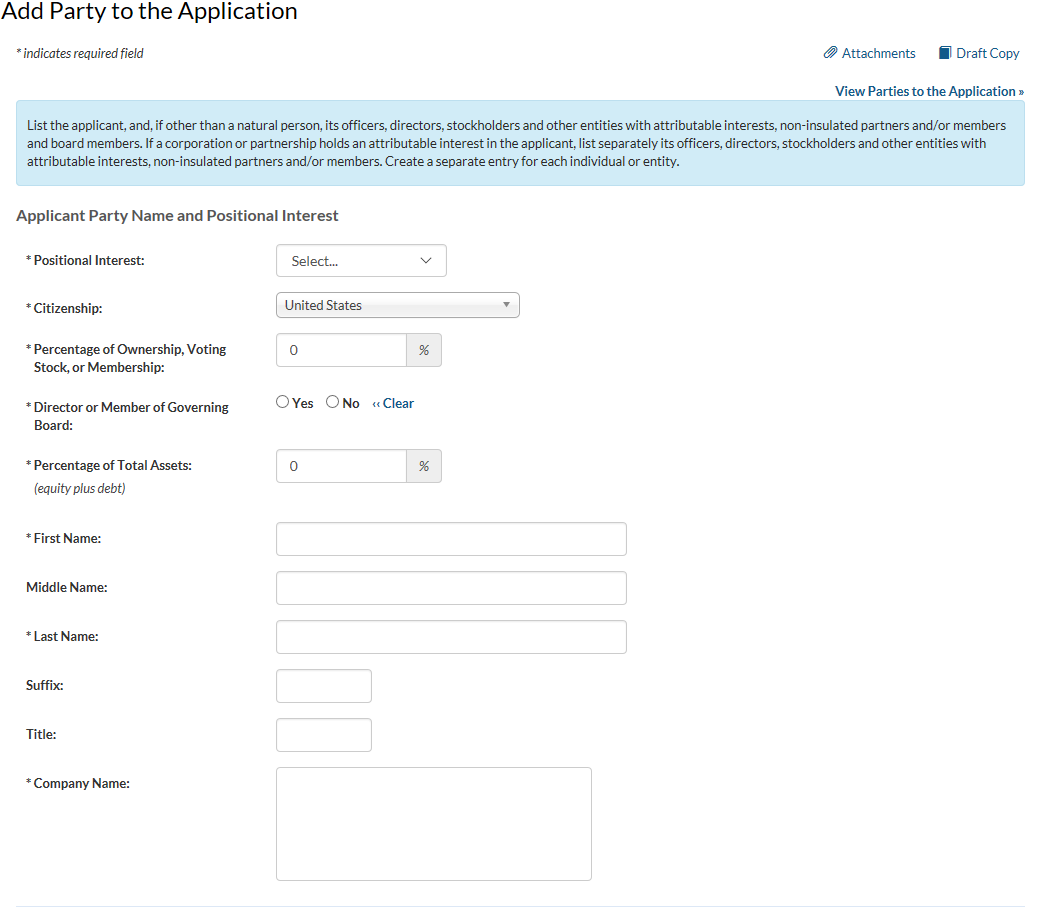Click the percent symbol beside Total Assets

click(424, 467)
